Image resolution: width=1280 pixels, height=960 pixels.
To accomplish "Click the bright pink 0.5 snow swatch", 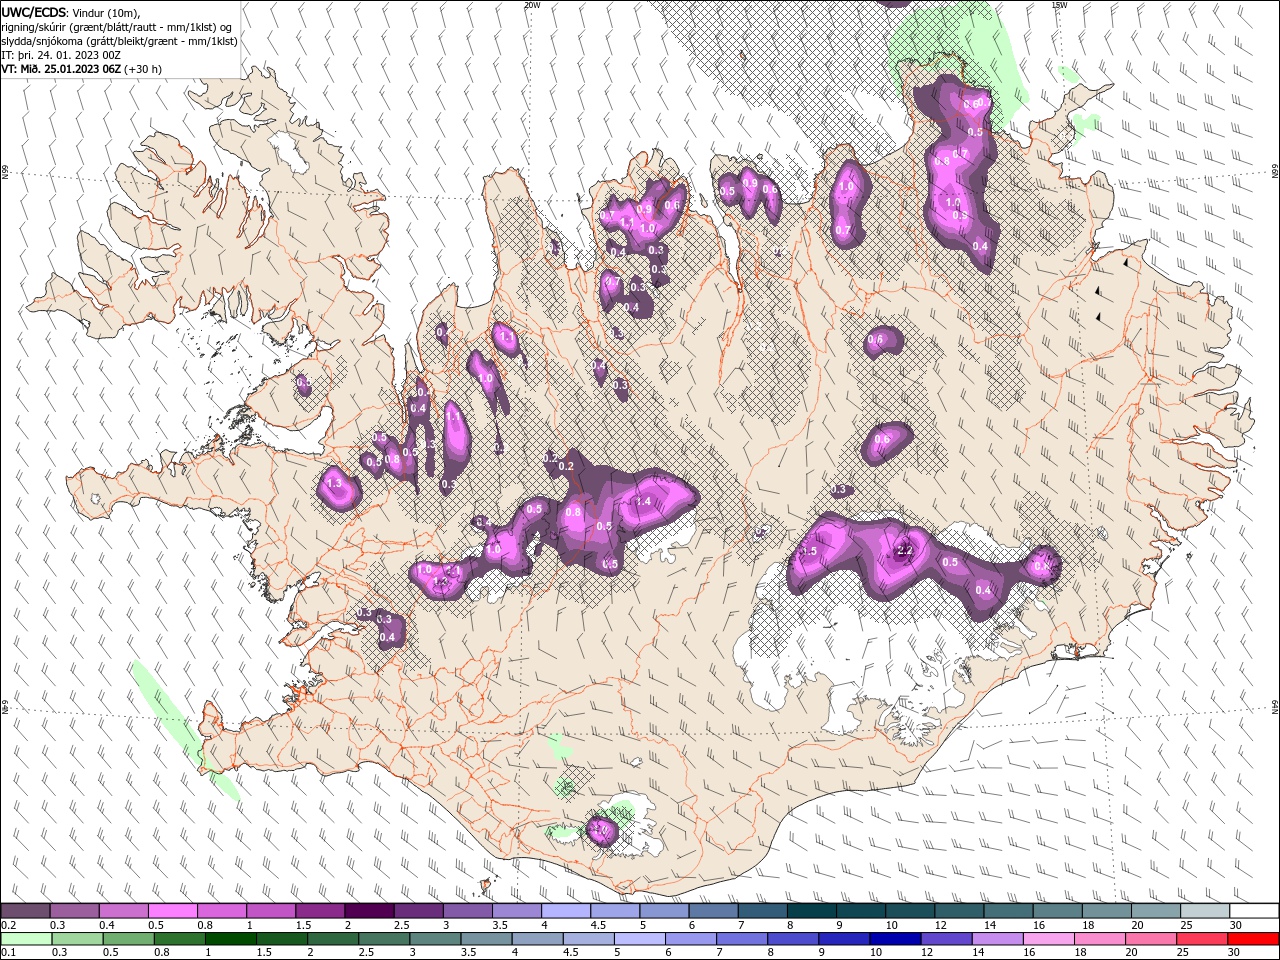I will (x=172, y=910).
